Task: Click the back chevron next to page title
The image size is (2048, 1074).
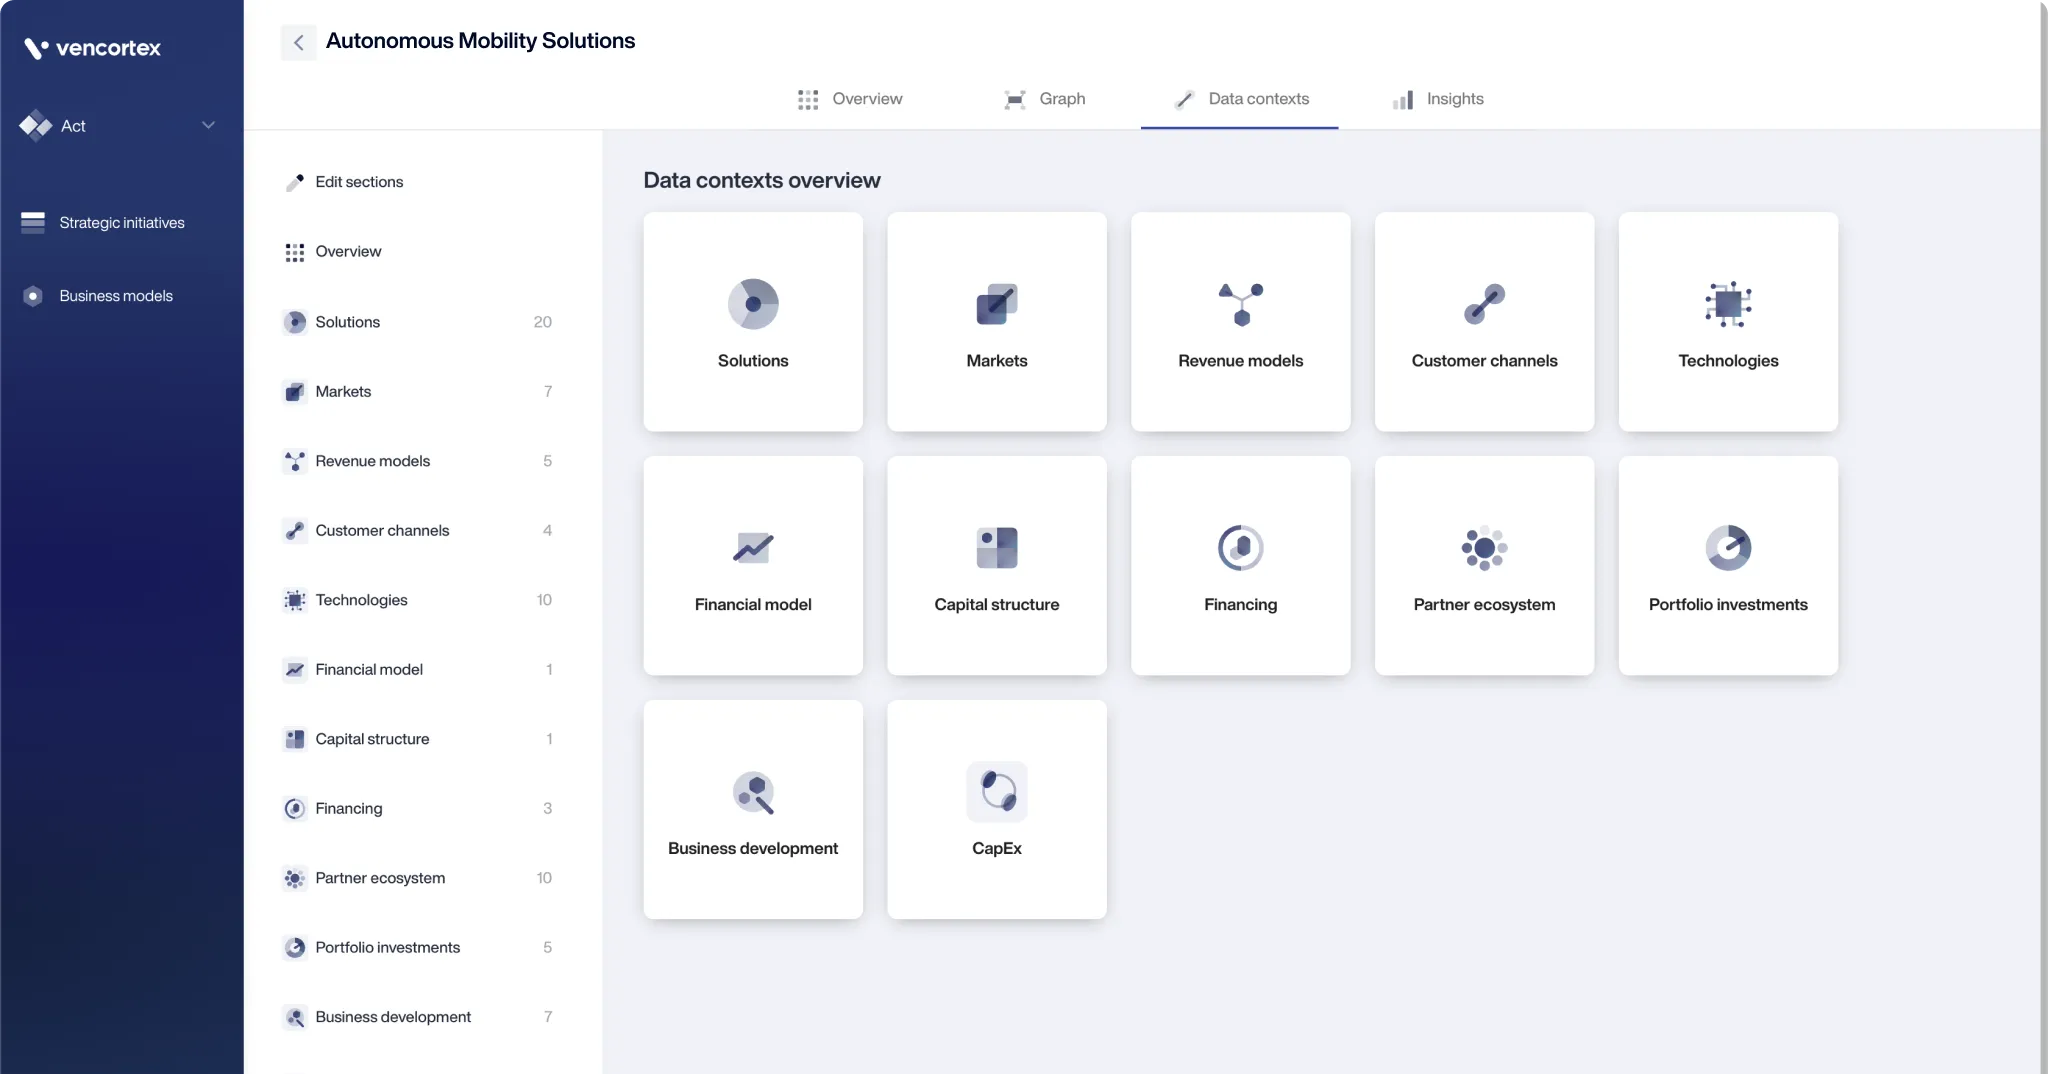Action: (x=297, y=41)
